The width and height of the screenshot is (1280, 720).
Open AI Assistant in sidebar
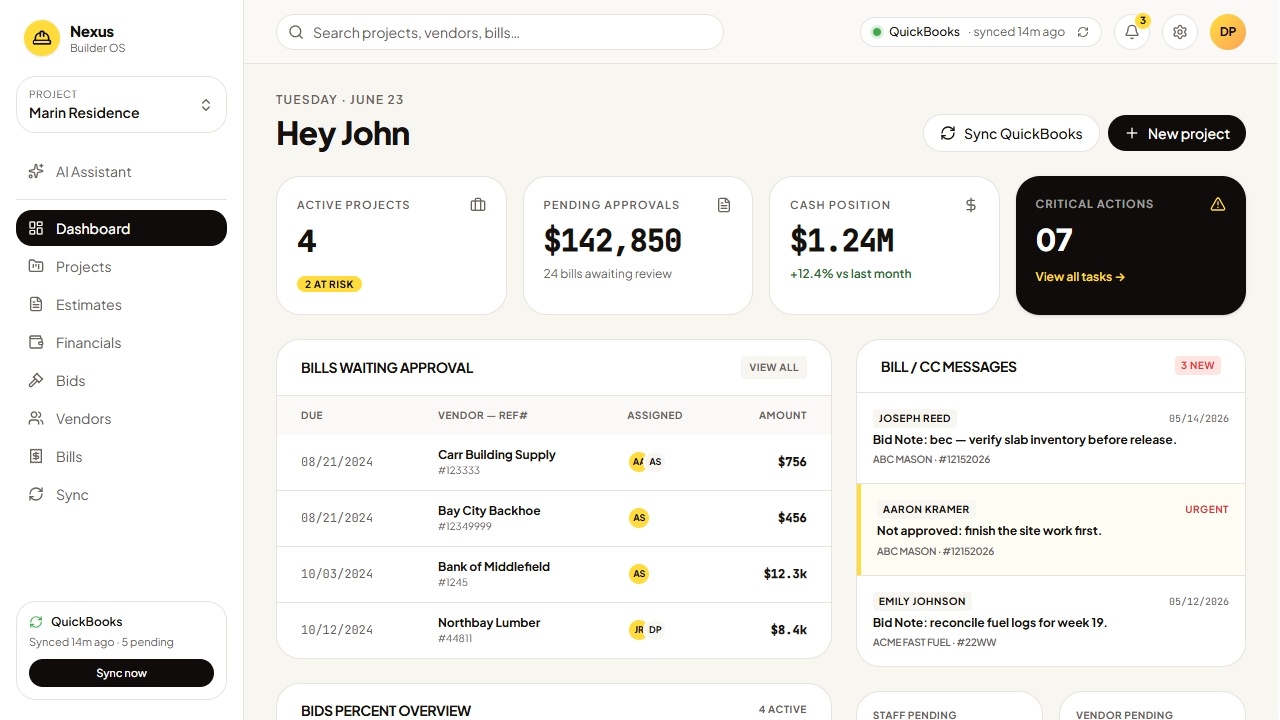[x=121, y=172]
